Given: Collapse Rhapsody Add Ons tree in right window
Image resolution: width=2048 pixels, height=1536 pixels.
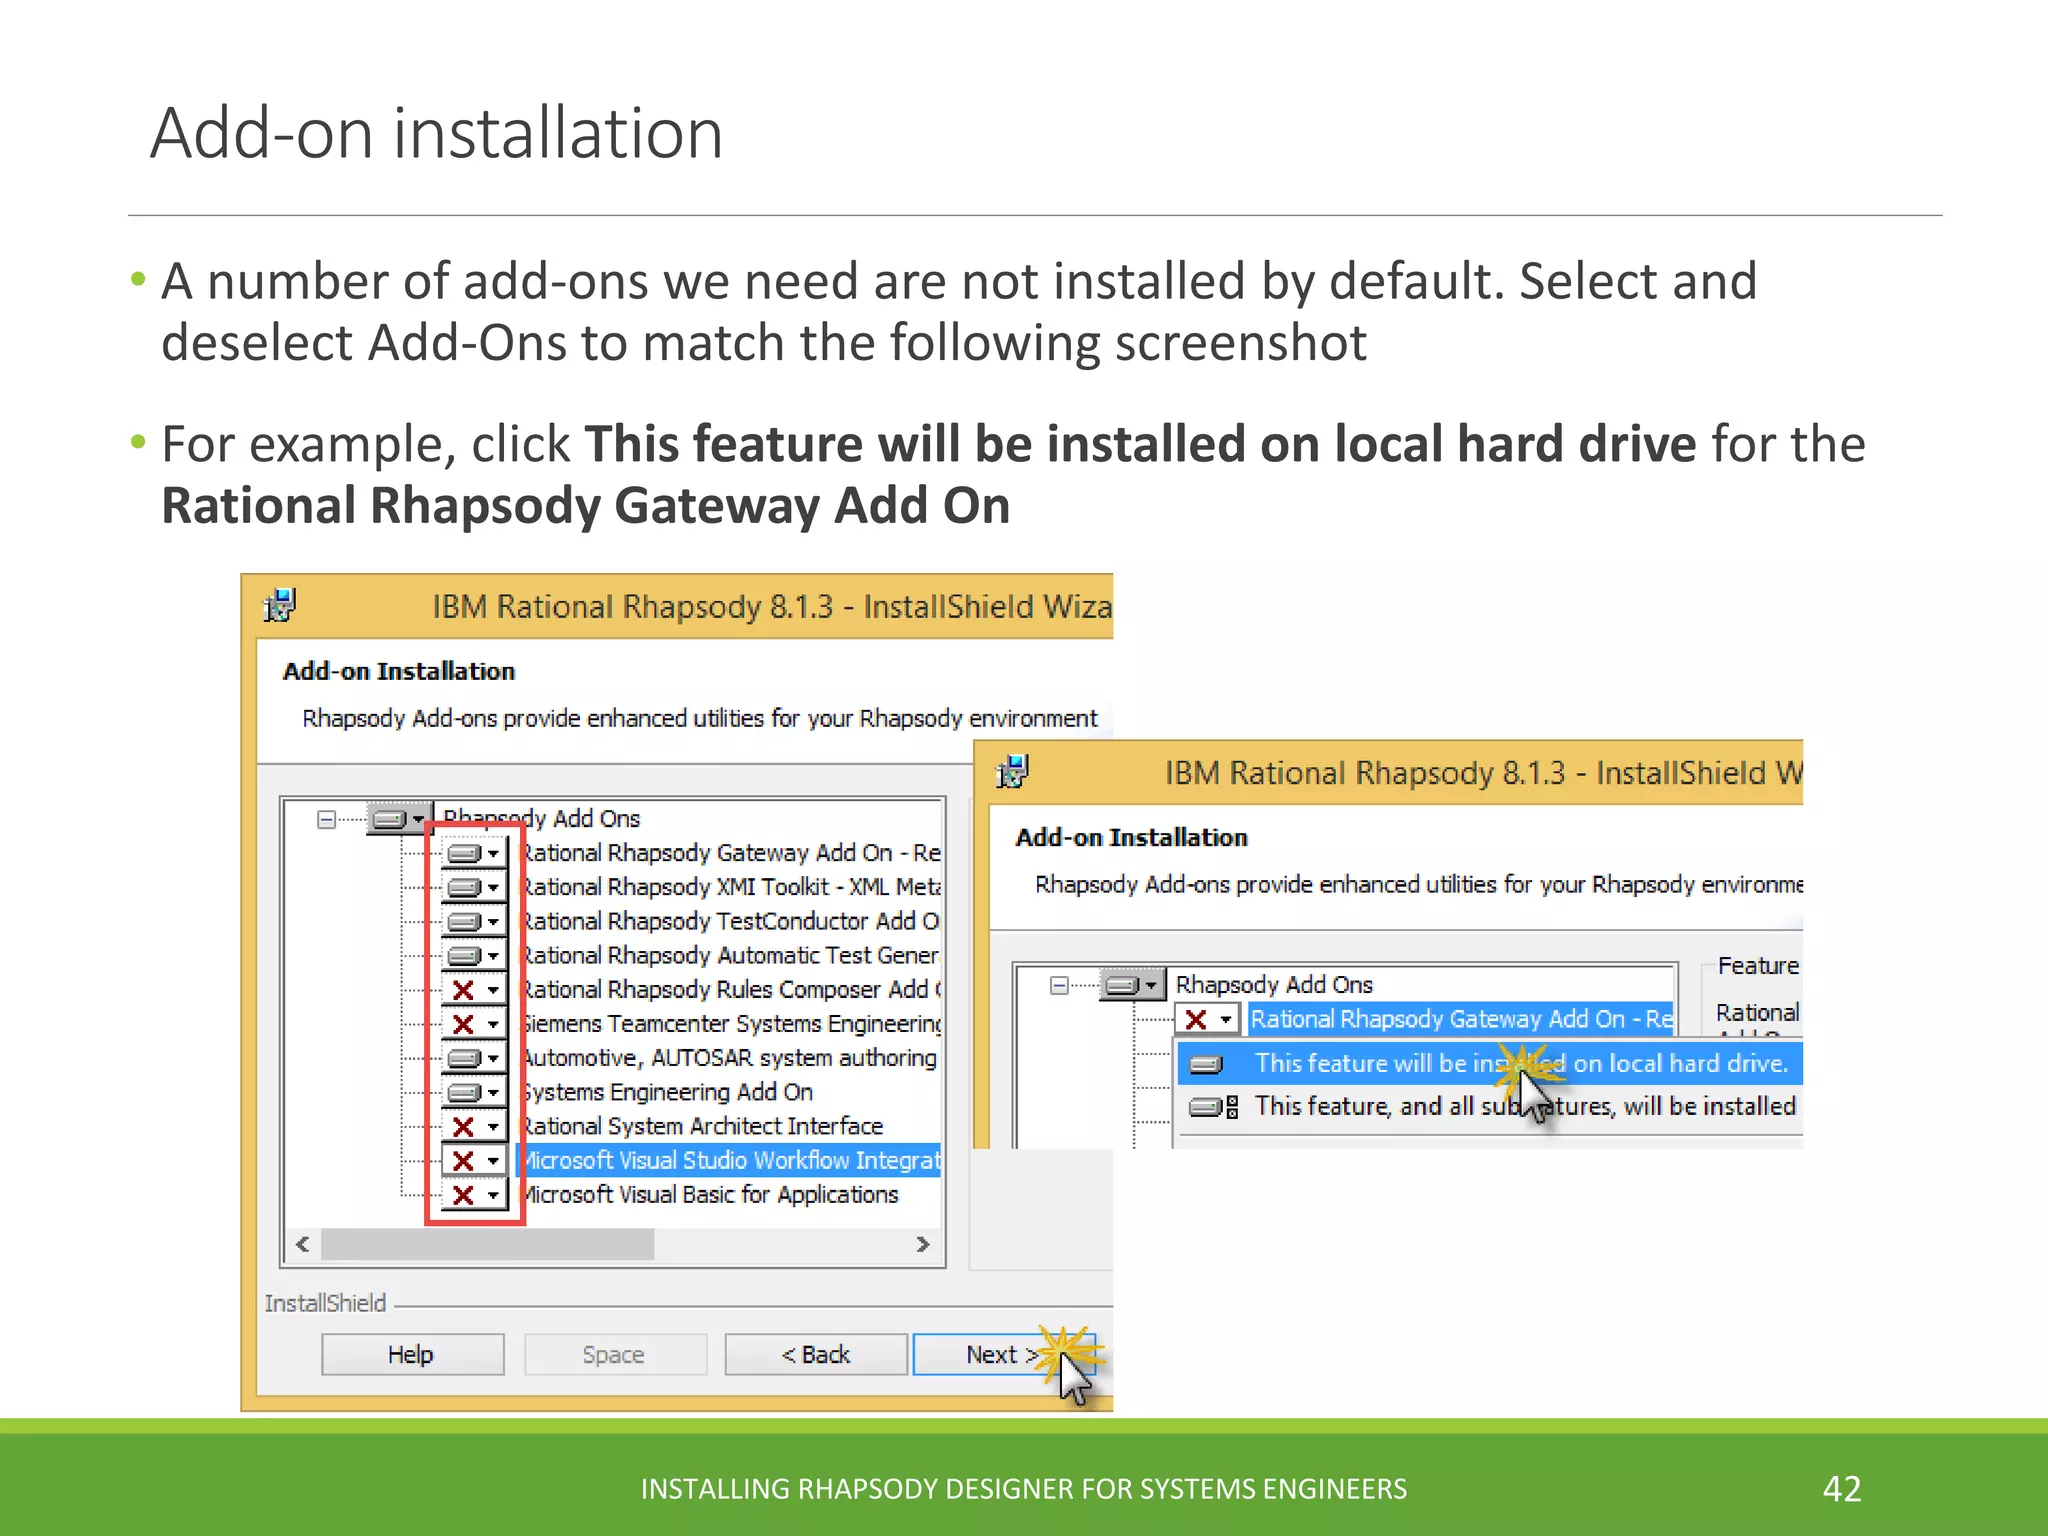Looking at the screenshot, I should [x=1059, y=986].
